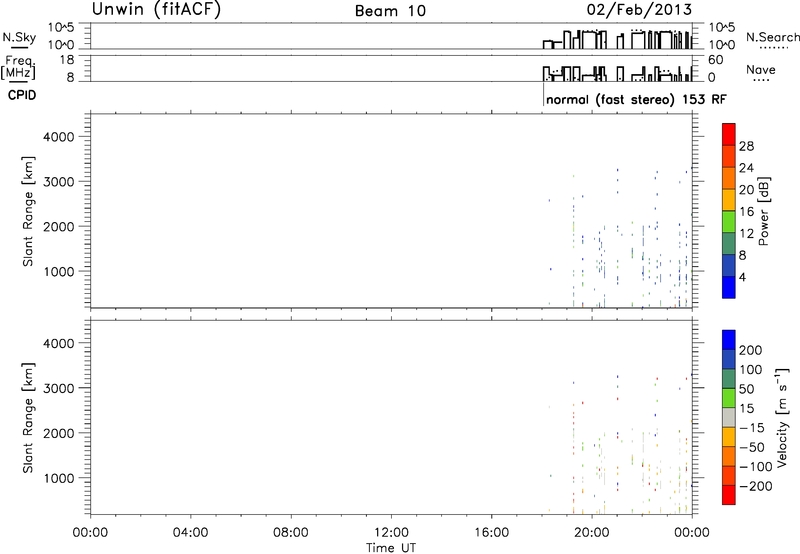Click the 'N.Search' legend label
The image size is (800, 554).
point(772,37)
